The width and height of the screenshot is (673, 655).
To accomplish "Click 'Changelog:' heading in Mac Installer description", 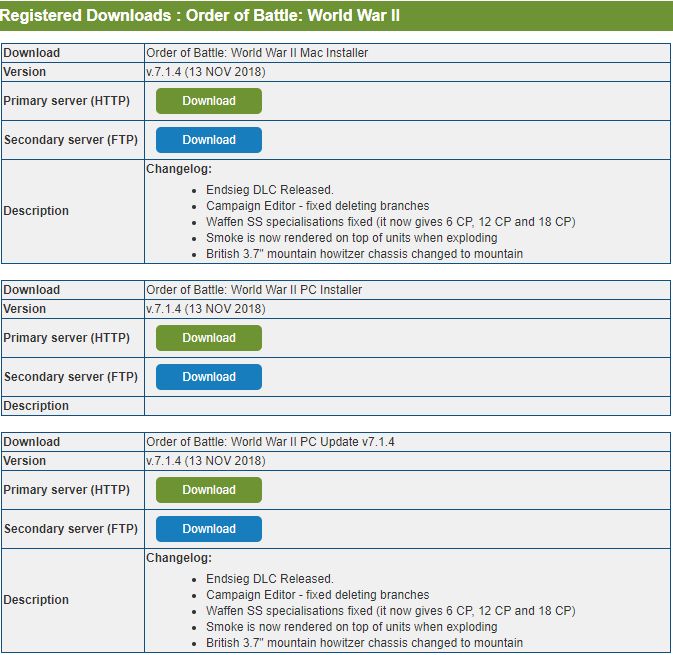I will pyautogui.click(x=179, y=169).
